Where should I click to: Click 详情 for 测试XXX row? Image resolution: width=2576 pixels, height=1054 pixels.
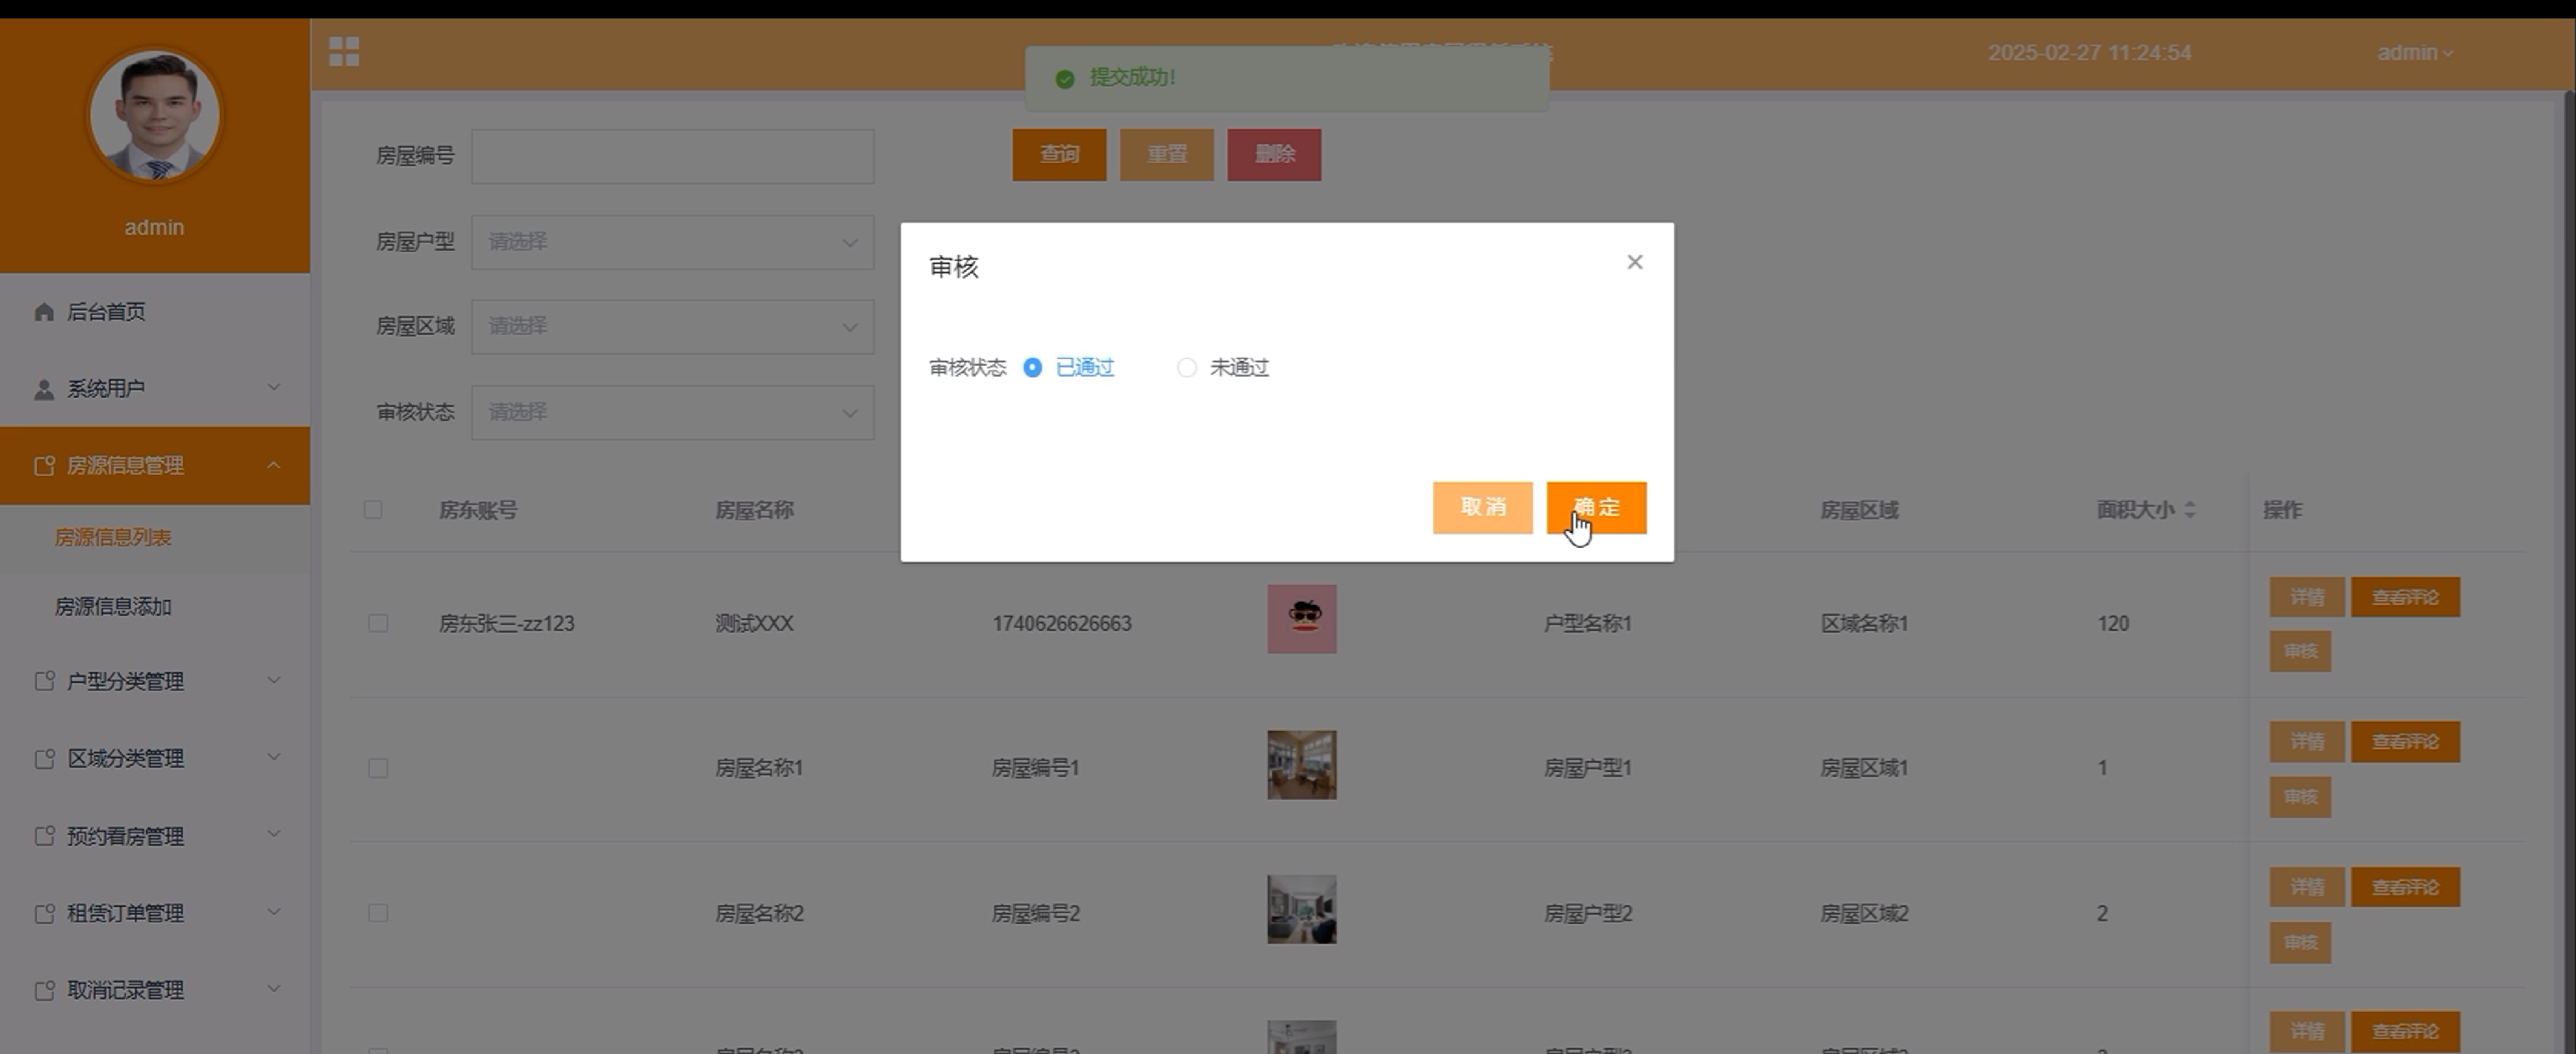coord(2306,597)
